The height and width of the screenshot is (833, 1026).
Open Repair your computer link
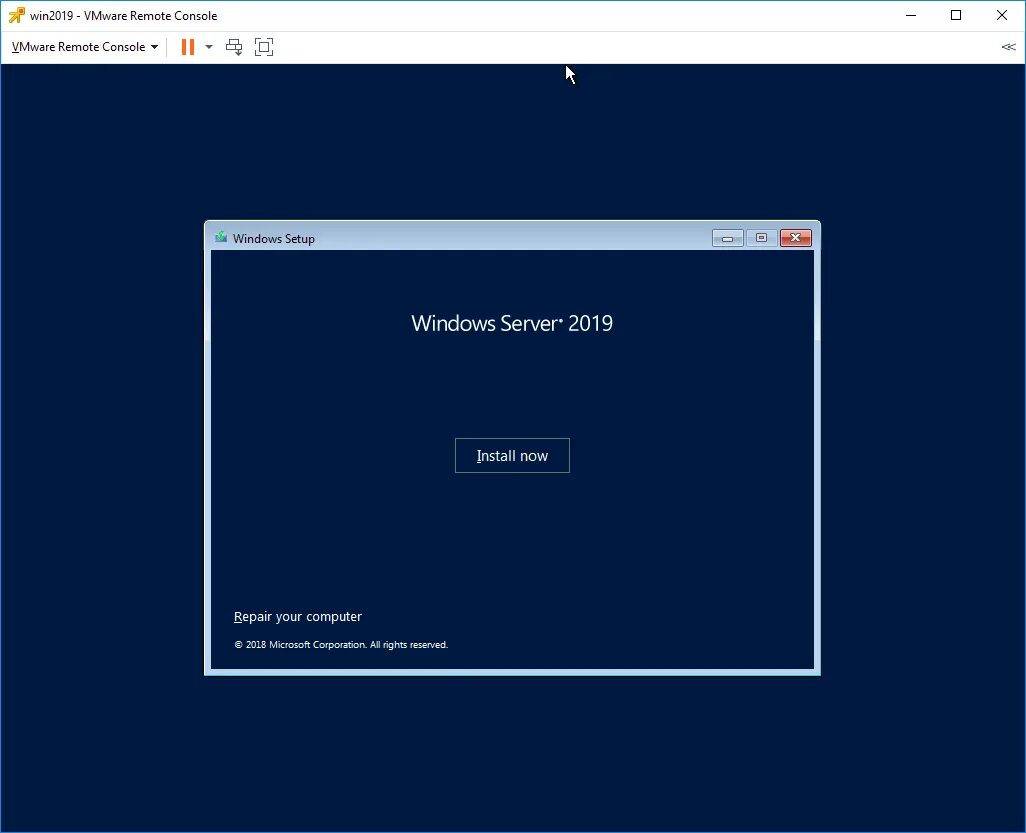(298, 616)
